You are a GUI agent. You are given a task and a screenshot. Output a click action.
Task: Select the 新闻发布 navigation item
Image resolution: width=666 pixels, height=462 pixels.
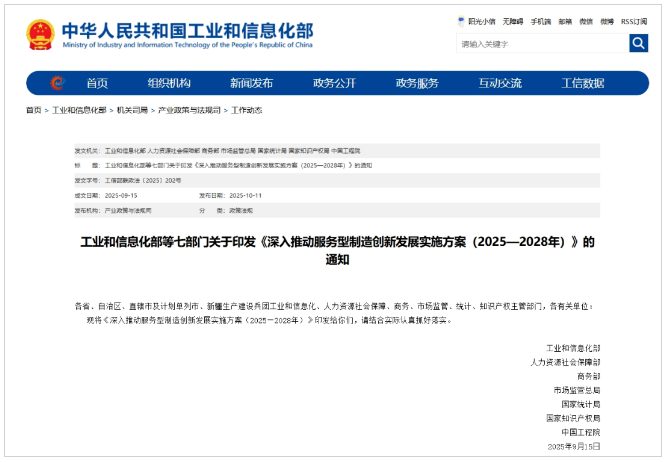(x=251, y=83)
